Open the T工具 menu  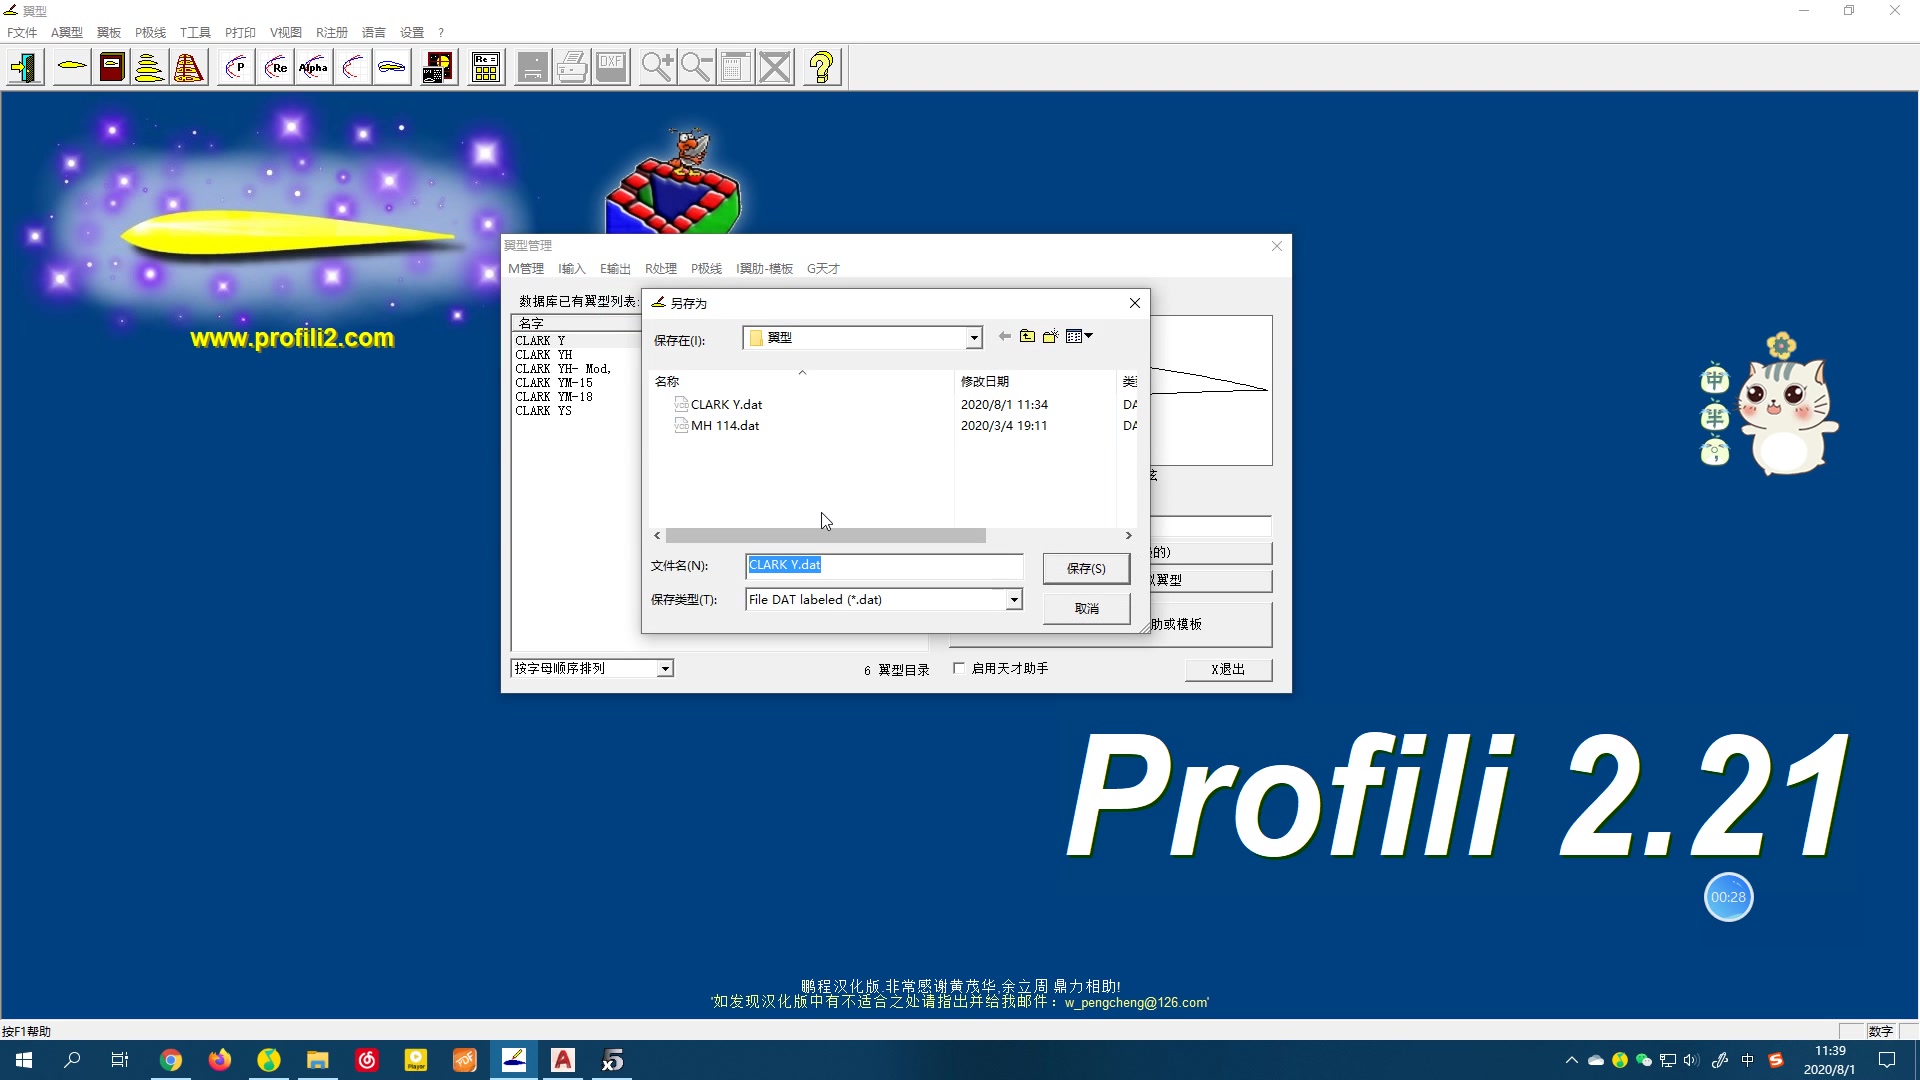[x=195, y=32]
